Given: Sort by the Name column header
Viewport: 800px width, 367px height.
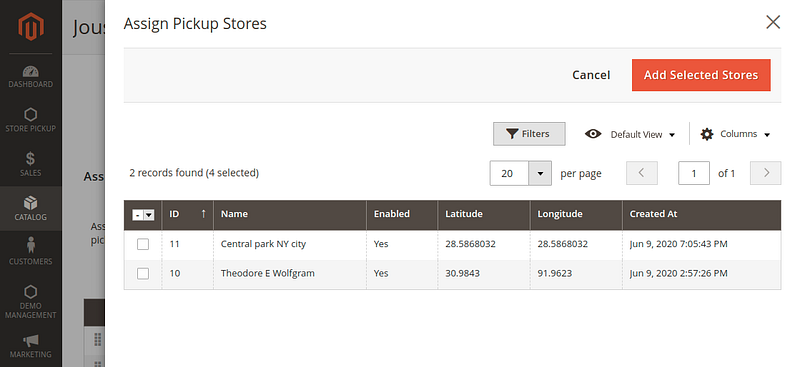Looking at the screenshot, I should (x=290, y=214).
